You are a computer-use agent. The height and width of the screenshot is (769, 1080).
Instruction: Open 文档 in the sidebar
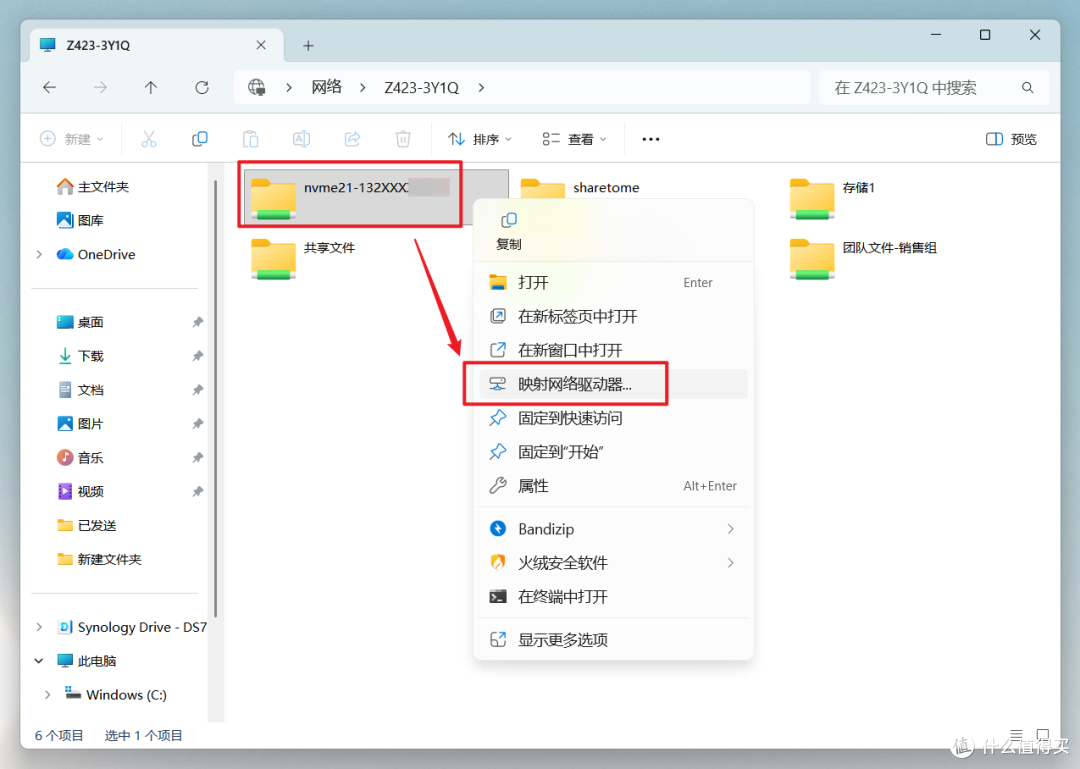tap(80, 390)
